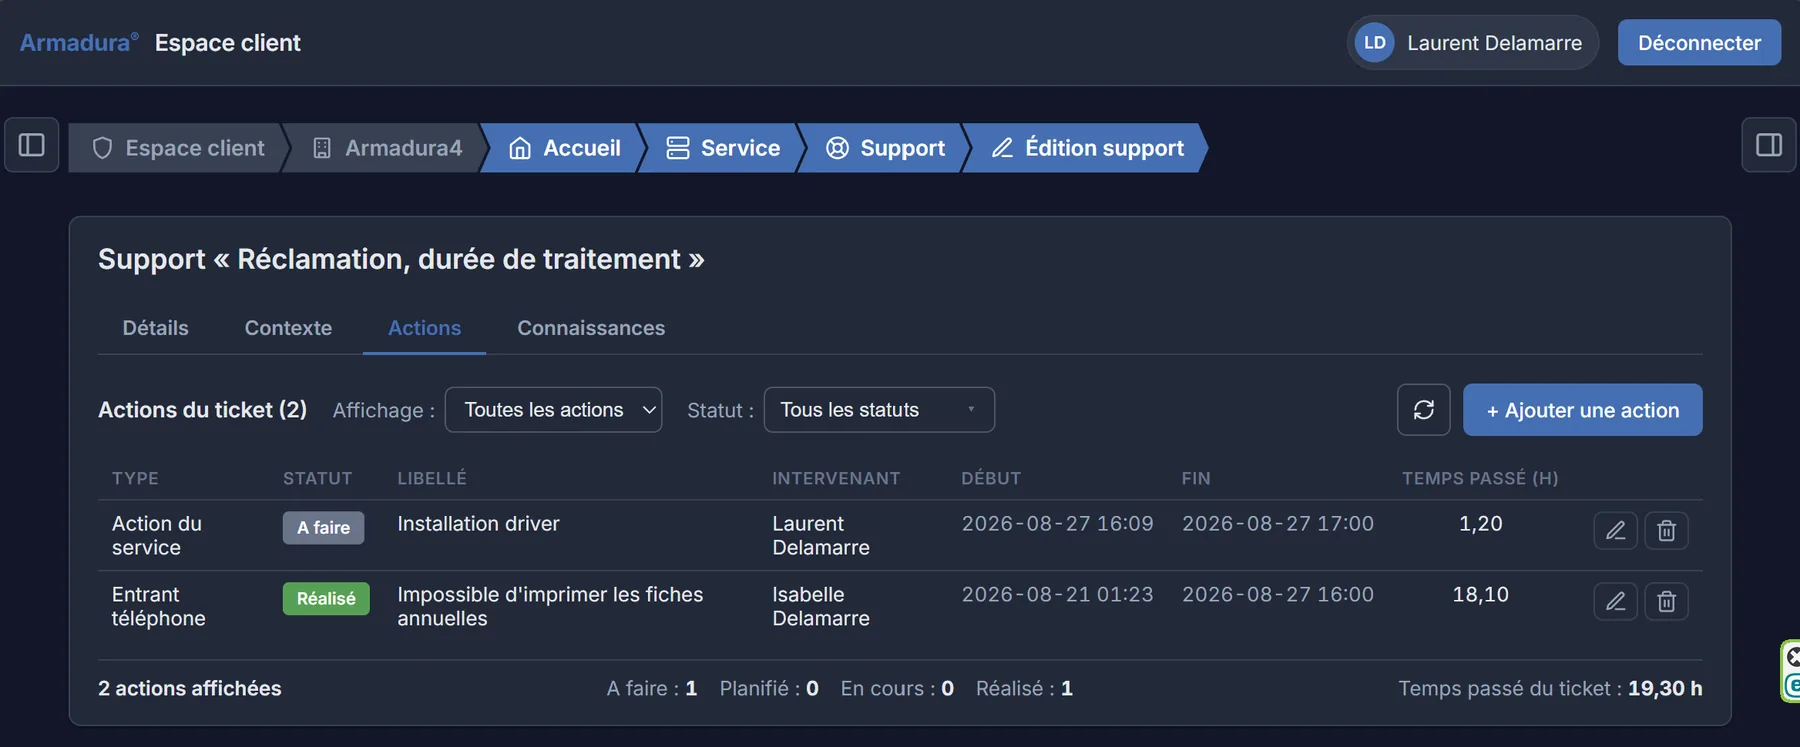Edit the Impossible d'imprimer action
Screen dimensions: 1800x747
coord(1615,601)
